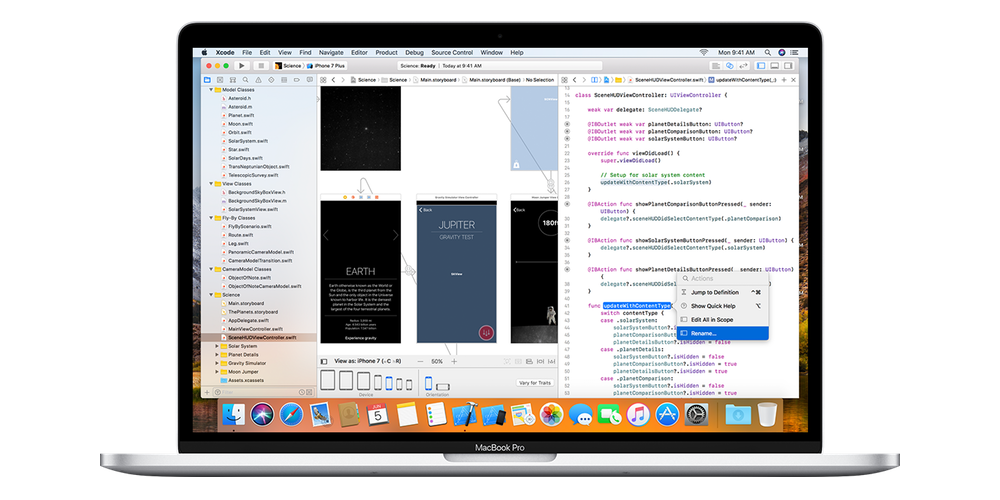1000x500 pixels.
Task: Open the Test navigator diamond icon
Action: [x=271, y=80]
